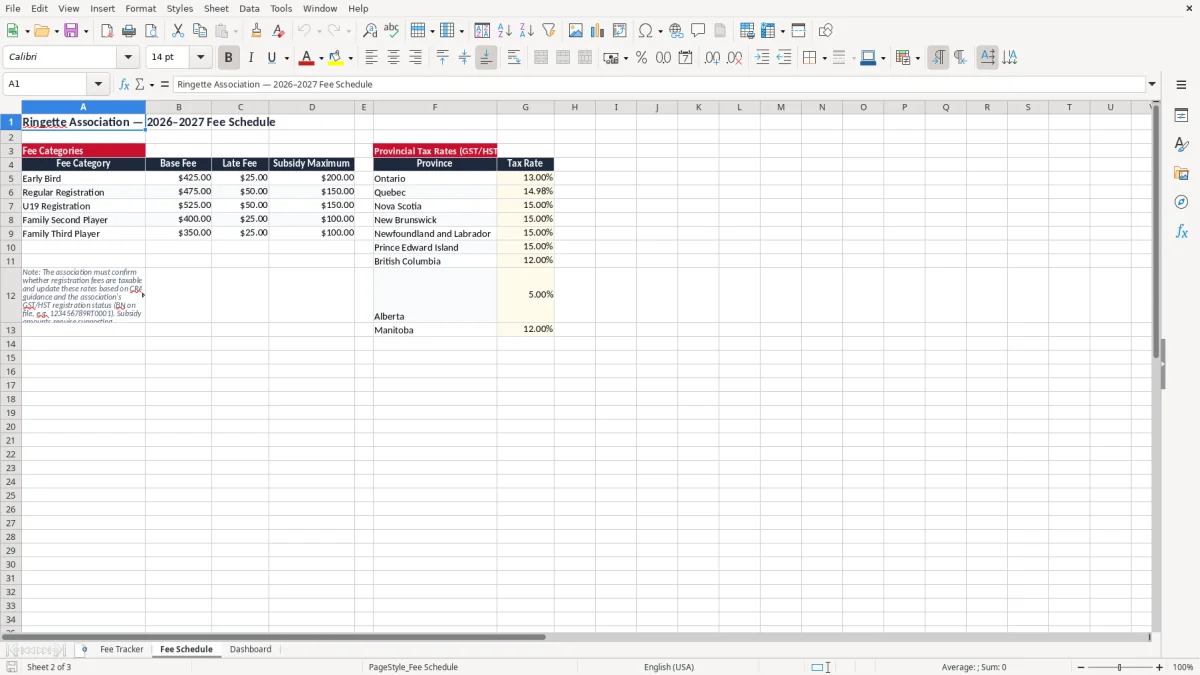Expand the Borders dropdown arrow
The height and width of the screenshot is (675, 1200).
pos(824,58)
